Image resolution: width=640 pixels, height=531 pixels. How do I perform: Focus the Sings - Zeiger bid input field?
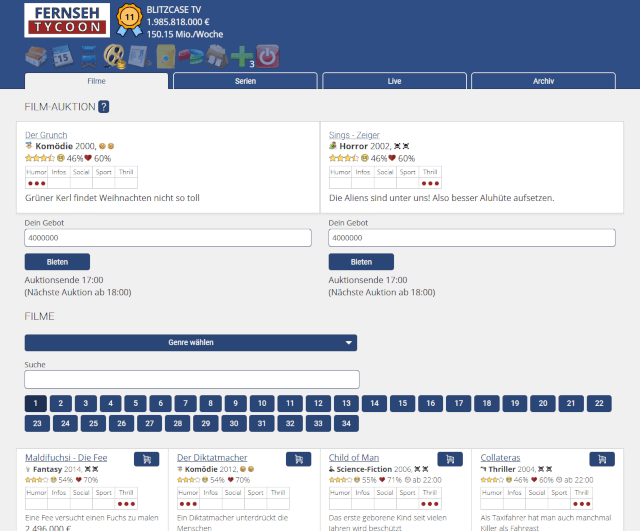(x=472, y=238)
